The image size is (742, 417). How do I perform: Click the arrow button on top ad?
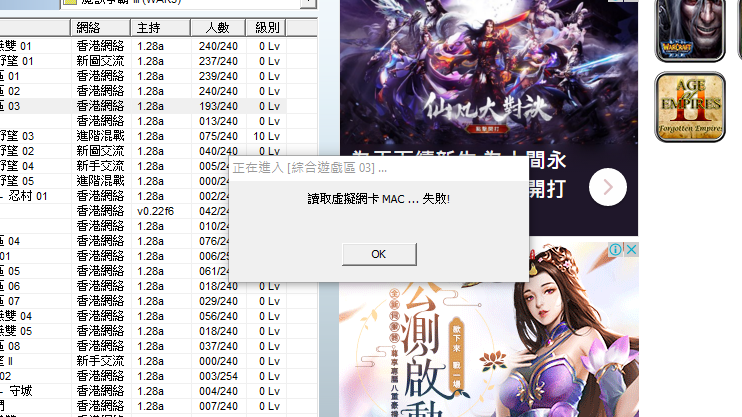[x=608, y=187]
